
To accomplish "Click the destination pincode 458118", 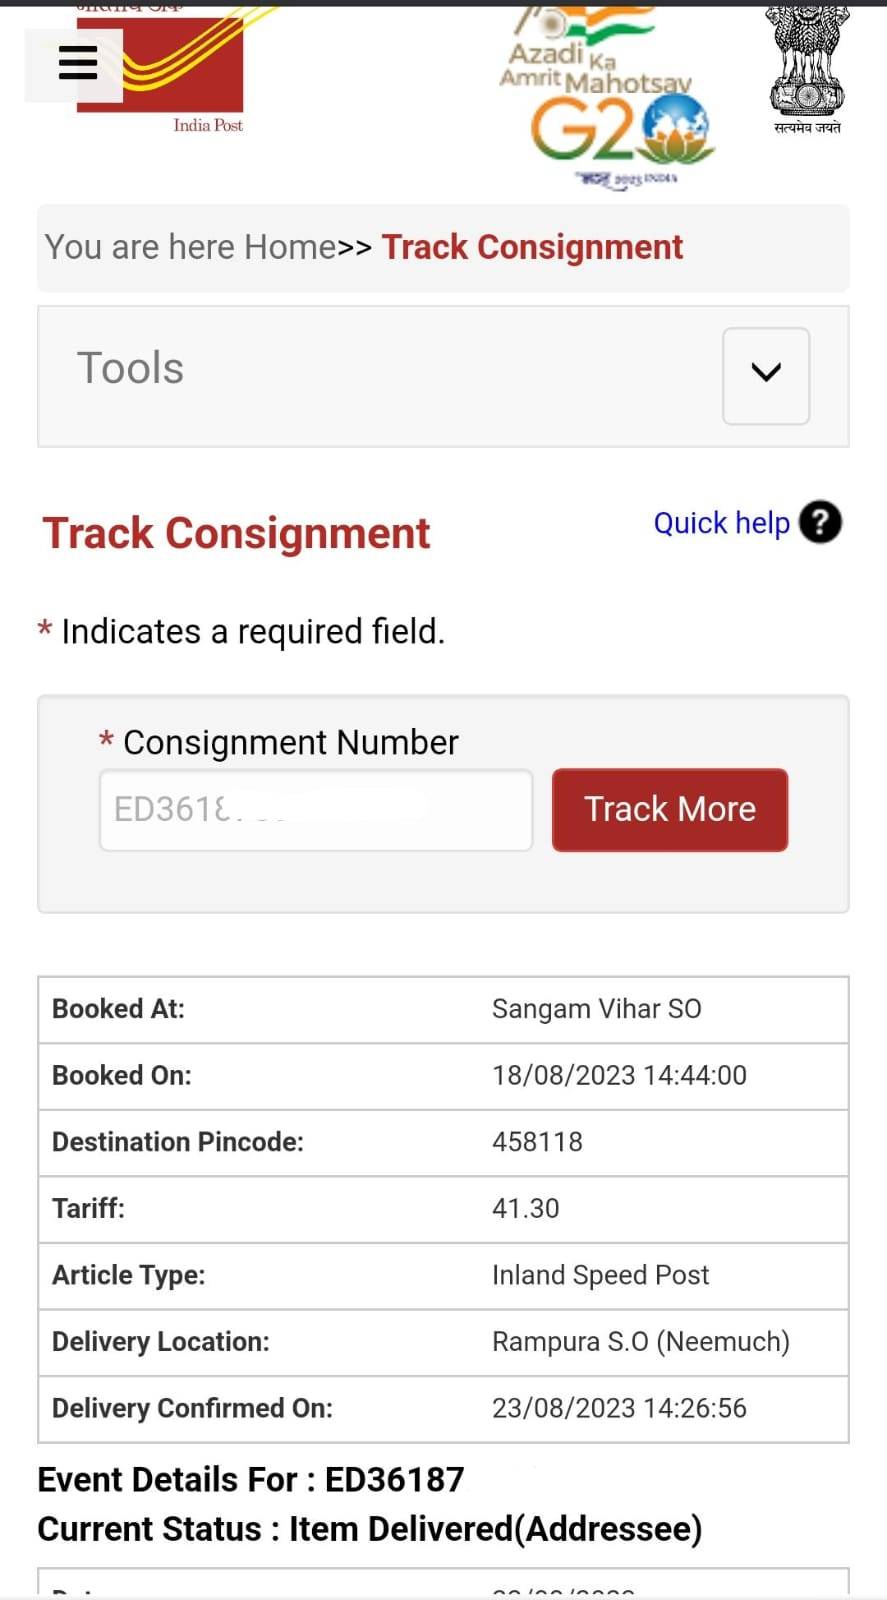I will [x=537, y=1142].
